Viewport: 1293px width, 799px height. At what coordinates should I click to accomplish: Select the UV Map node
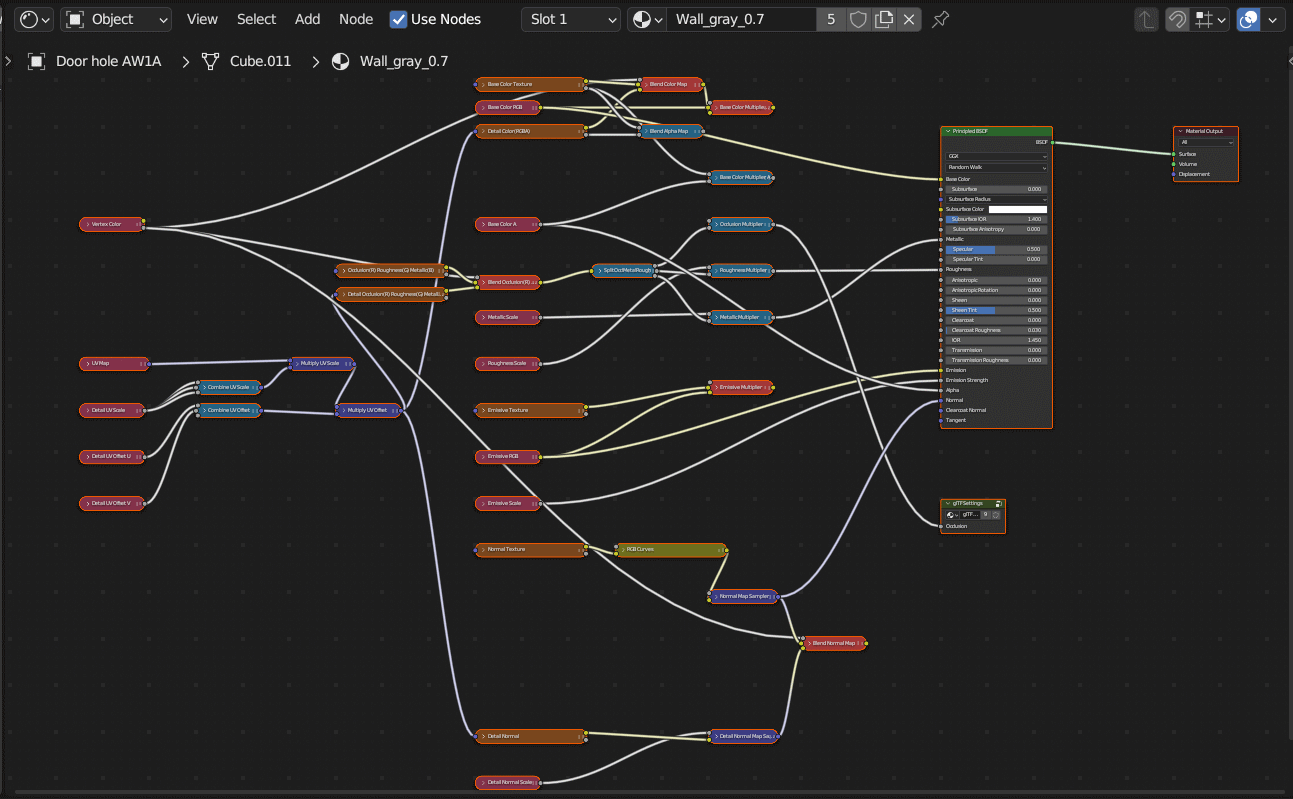coord(114,363)
